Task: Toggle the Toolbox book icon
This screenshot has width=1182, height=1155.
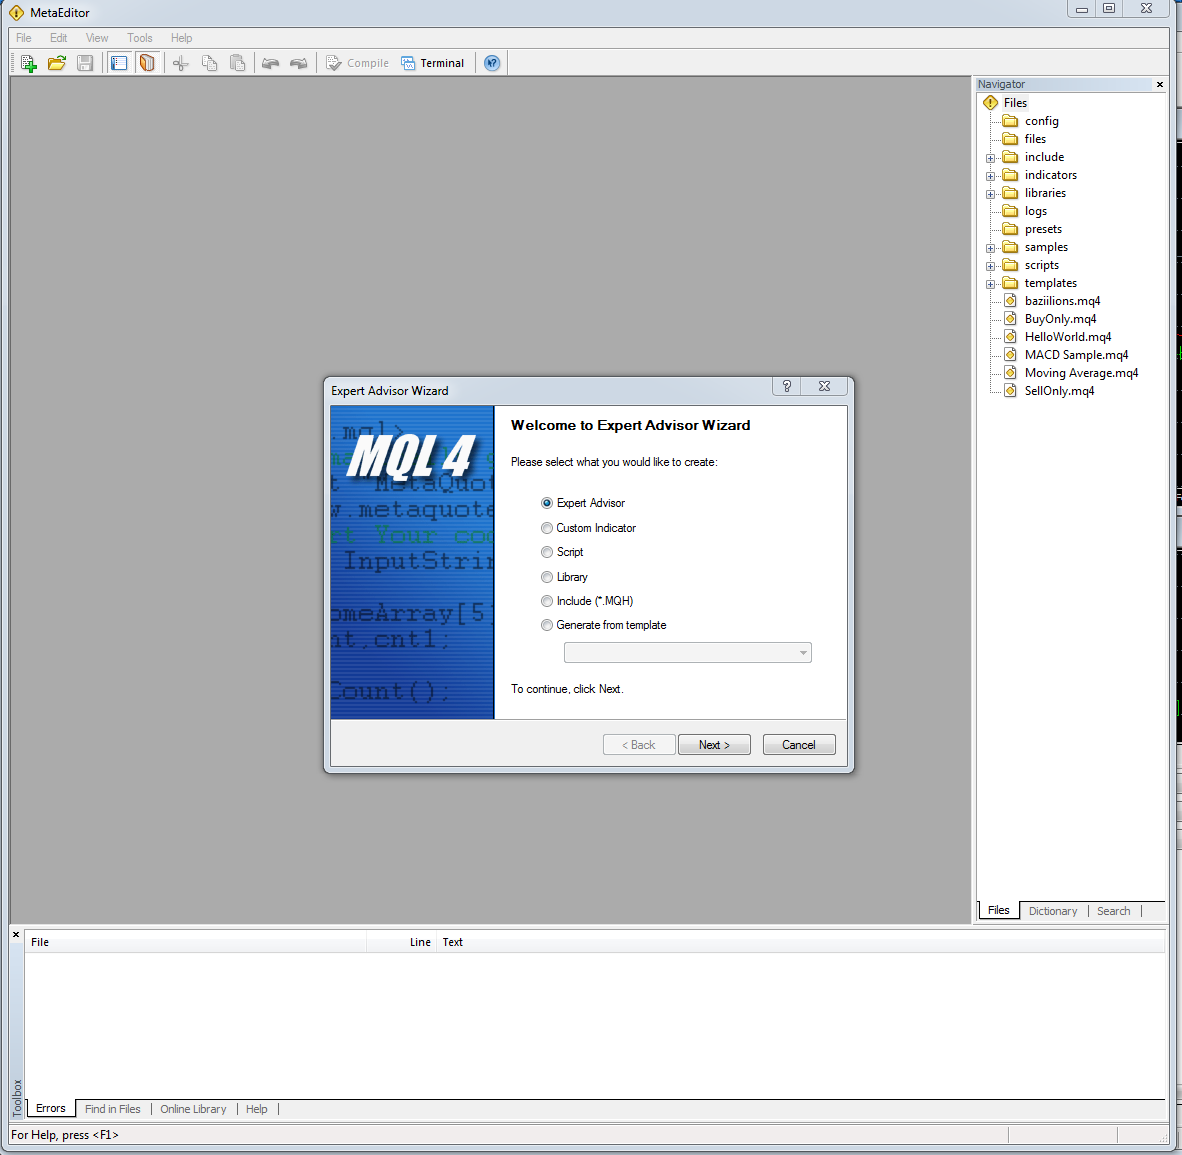Action: click(147, 63)
